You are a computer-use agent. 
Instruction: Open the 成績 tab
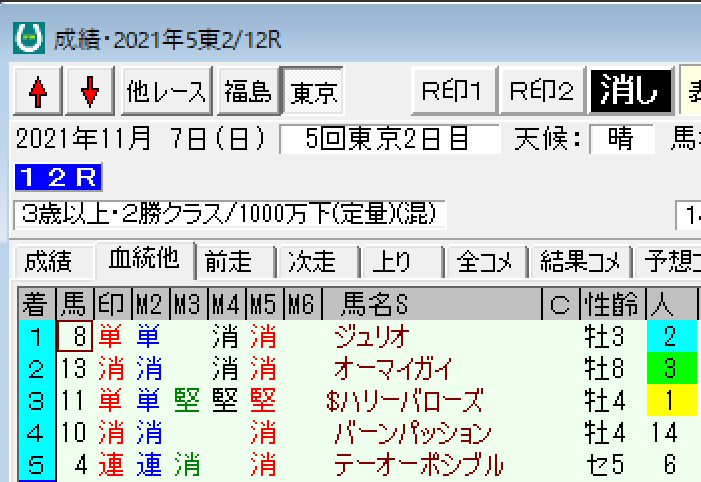click(x=54, y=262)
